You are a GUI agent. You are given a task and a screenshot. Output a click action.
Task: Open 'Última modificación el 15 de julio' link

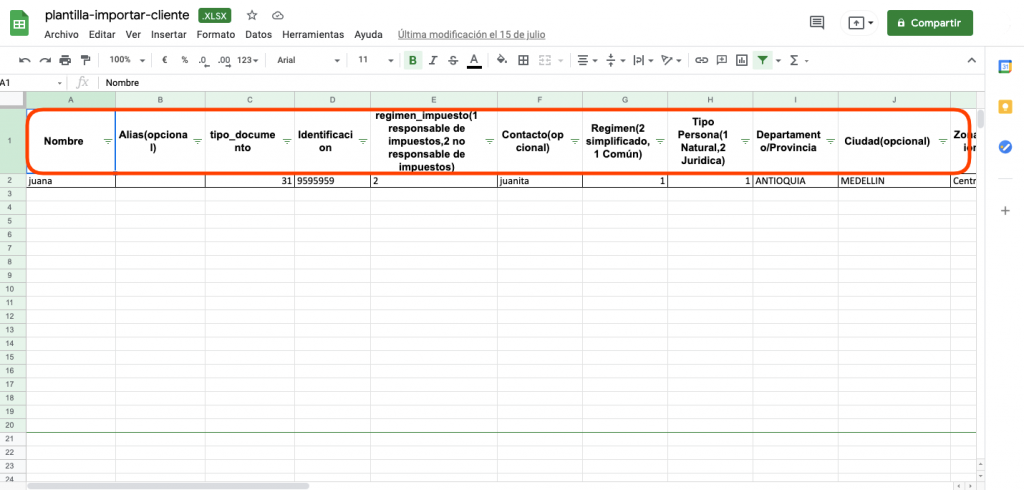472,35
